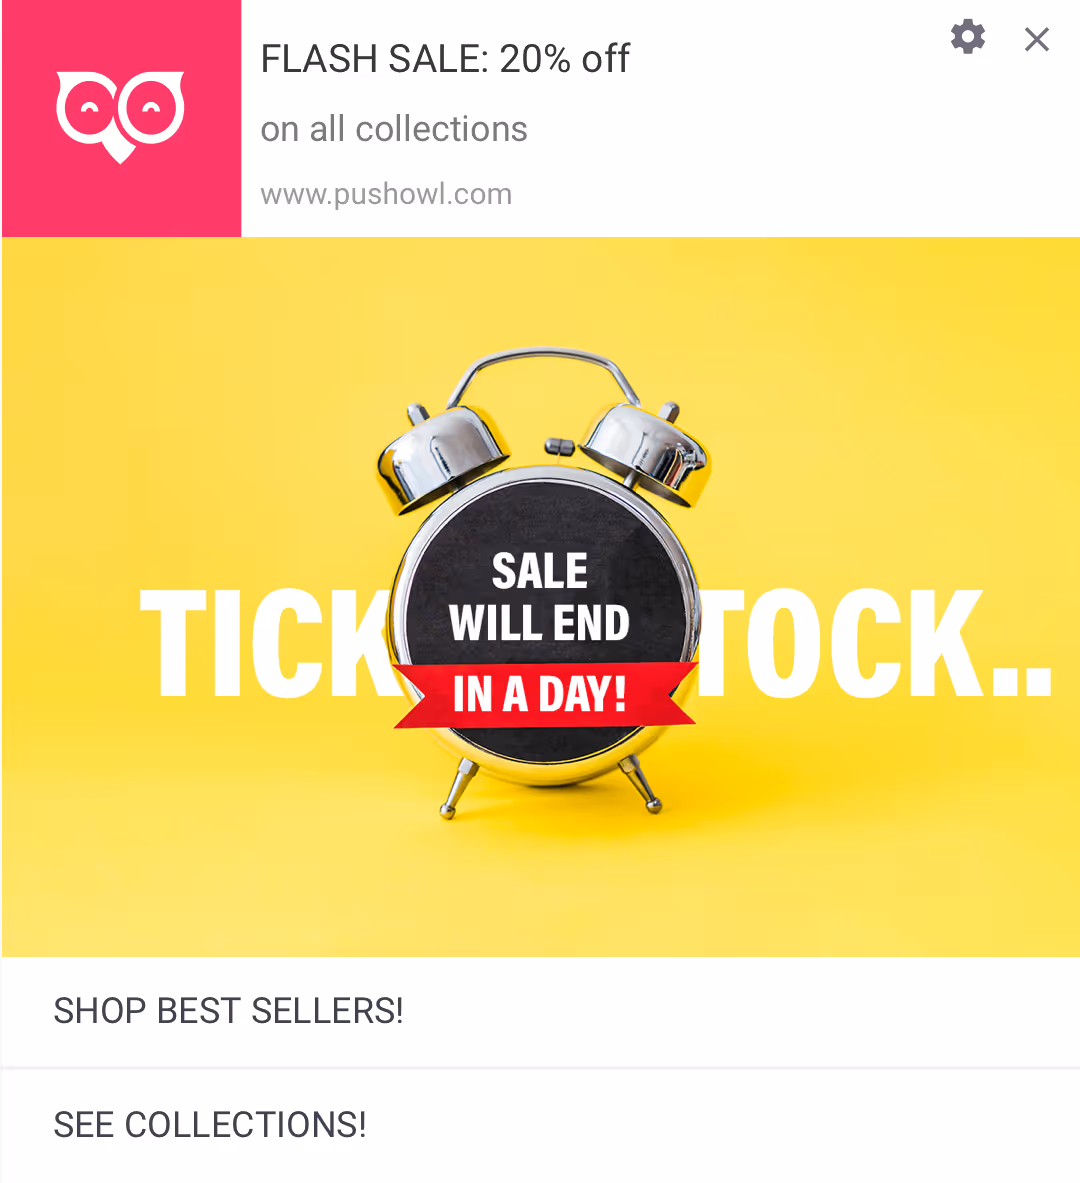1080x1183 pixels.
Task: Open notification settings via gear icon
Action: [x=968, y=37]
